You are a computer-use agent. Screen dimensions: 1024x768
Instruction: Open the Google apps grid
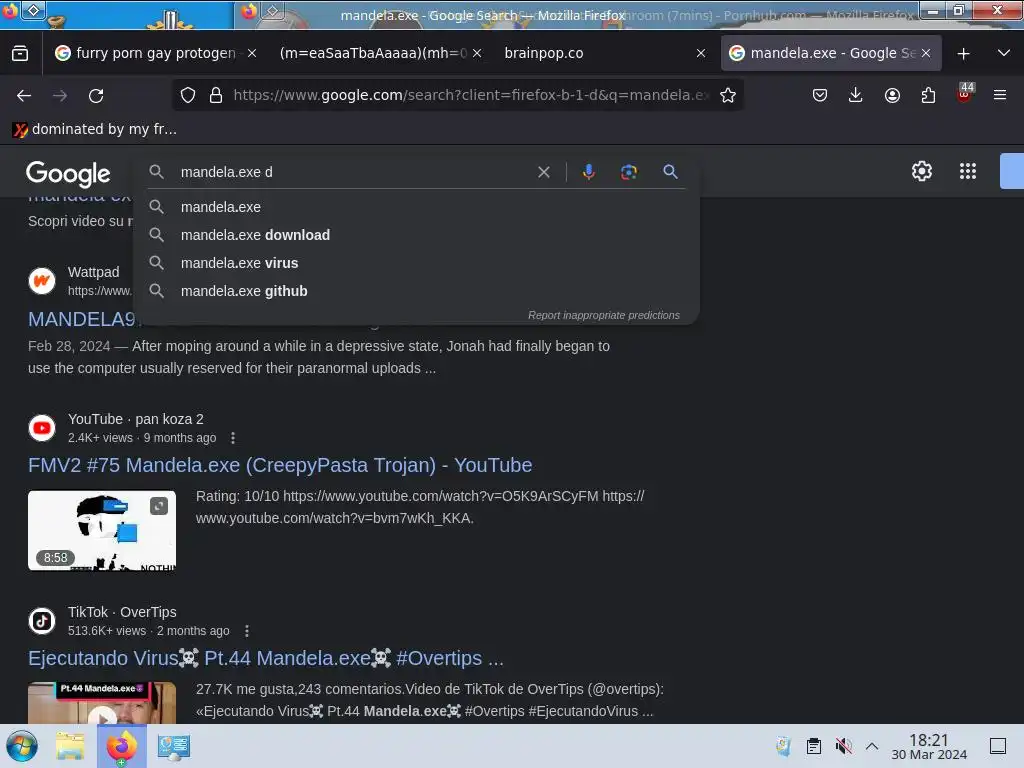[968, 171]
